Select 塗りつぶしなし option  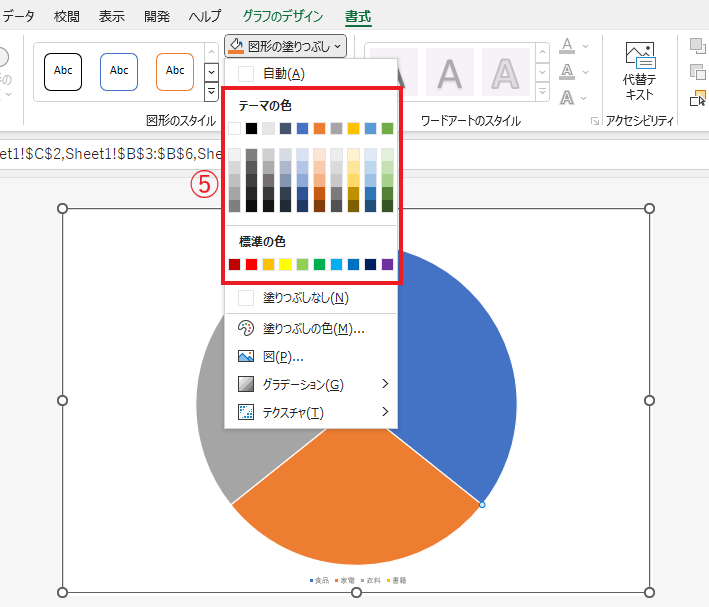click(x=304, y=297)
